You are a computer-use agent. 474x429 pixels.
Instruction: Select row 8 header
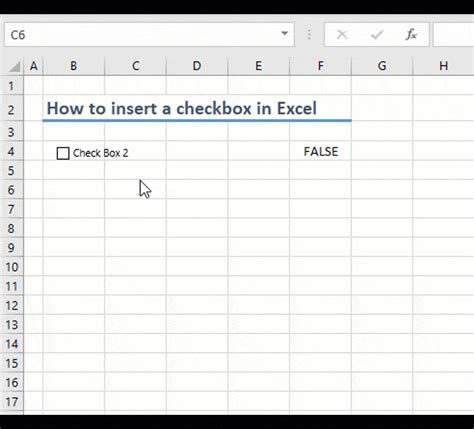point(12,228)
